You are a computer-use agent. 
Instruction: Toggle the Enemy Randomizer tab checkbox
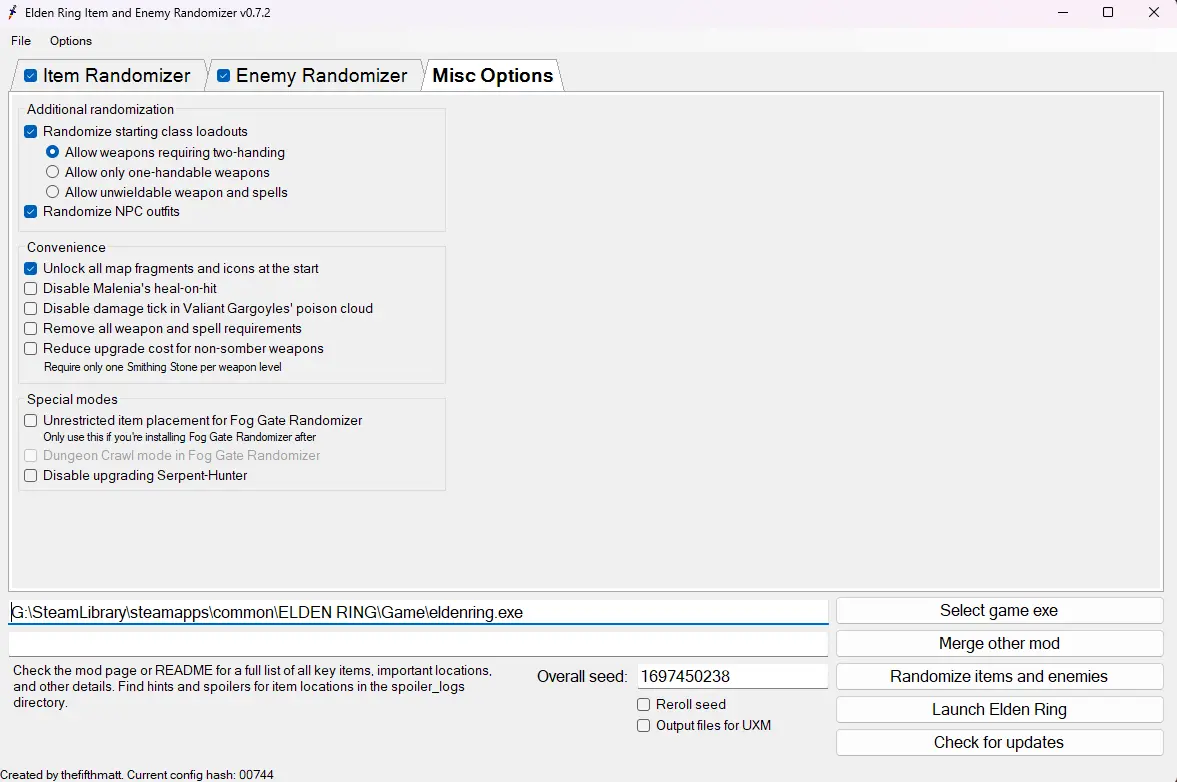click(224, 76)
